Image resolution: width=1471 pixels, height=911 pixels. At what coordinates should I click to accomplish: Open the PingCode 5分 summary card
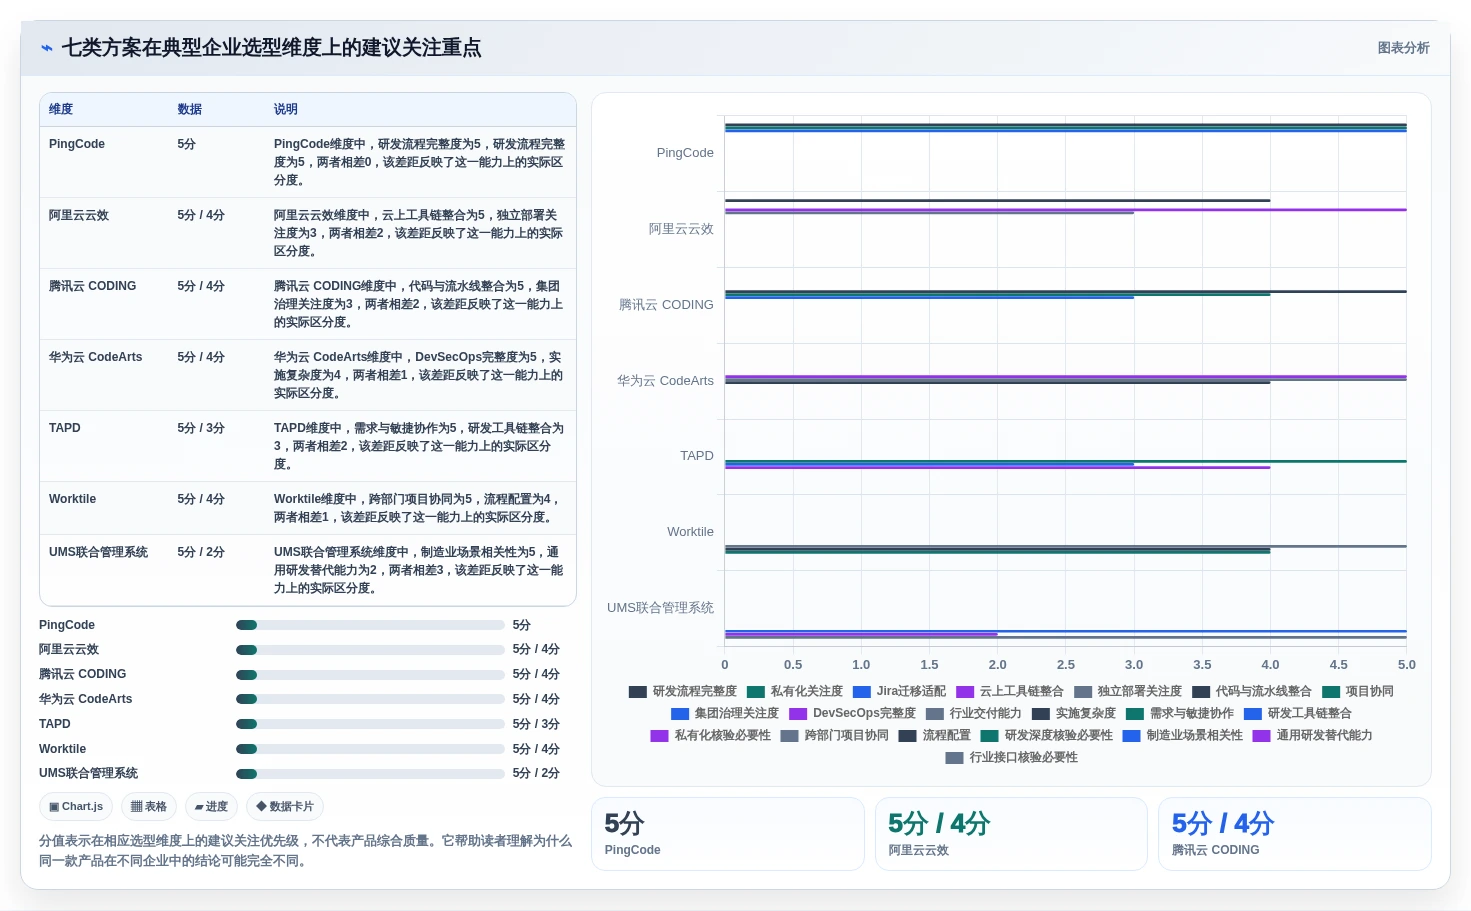[728, 834]
